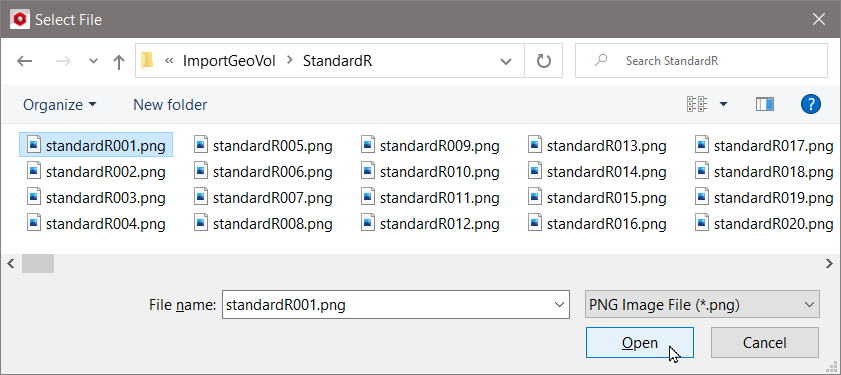Expand the hidden path chevron in breadcrumb
841x375 pixels.
[169, 61]
